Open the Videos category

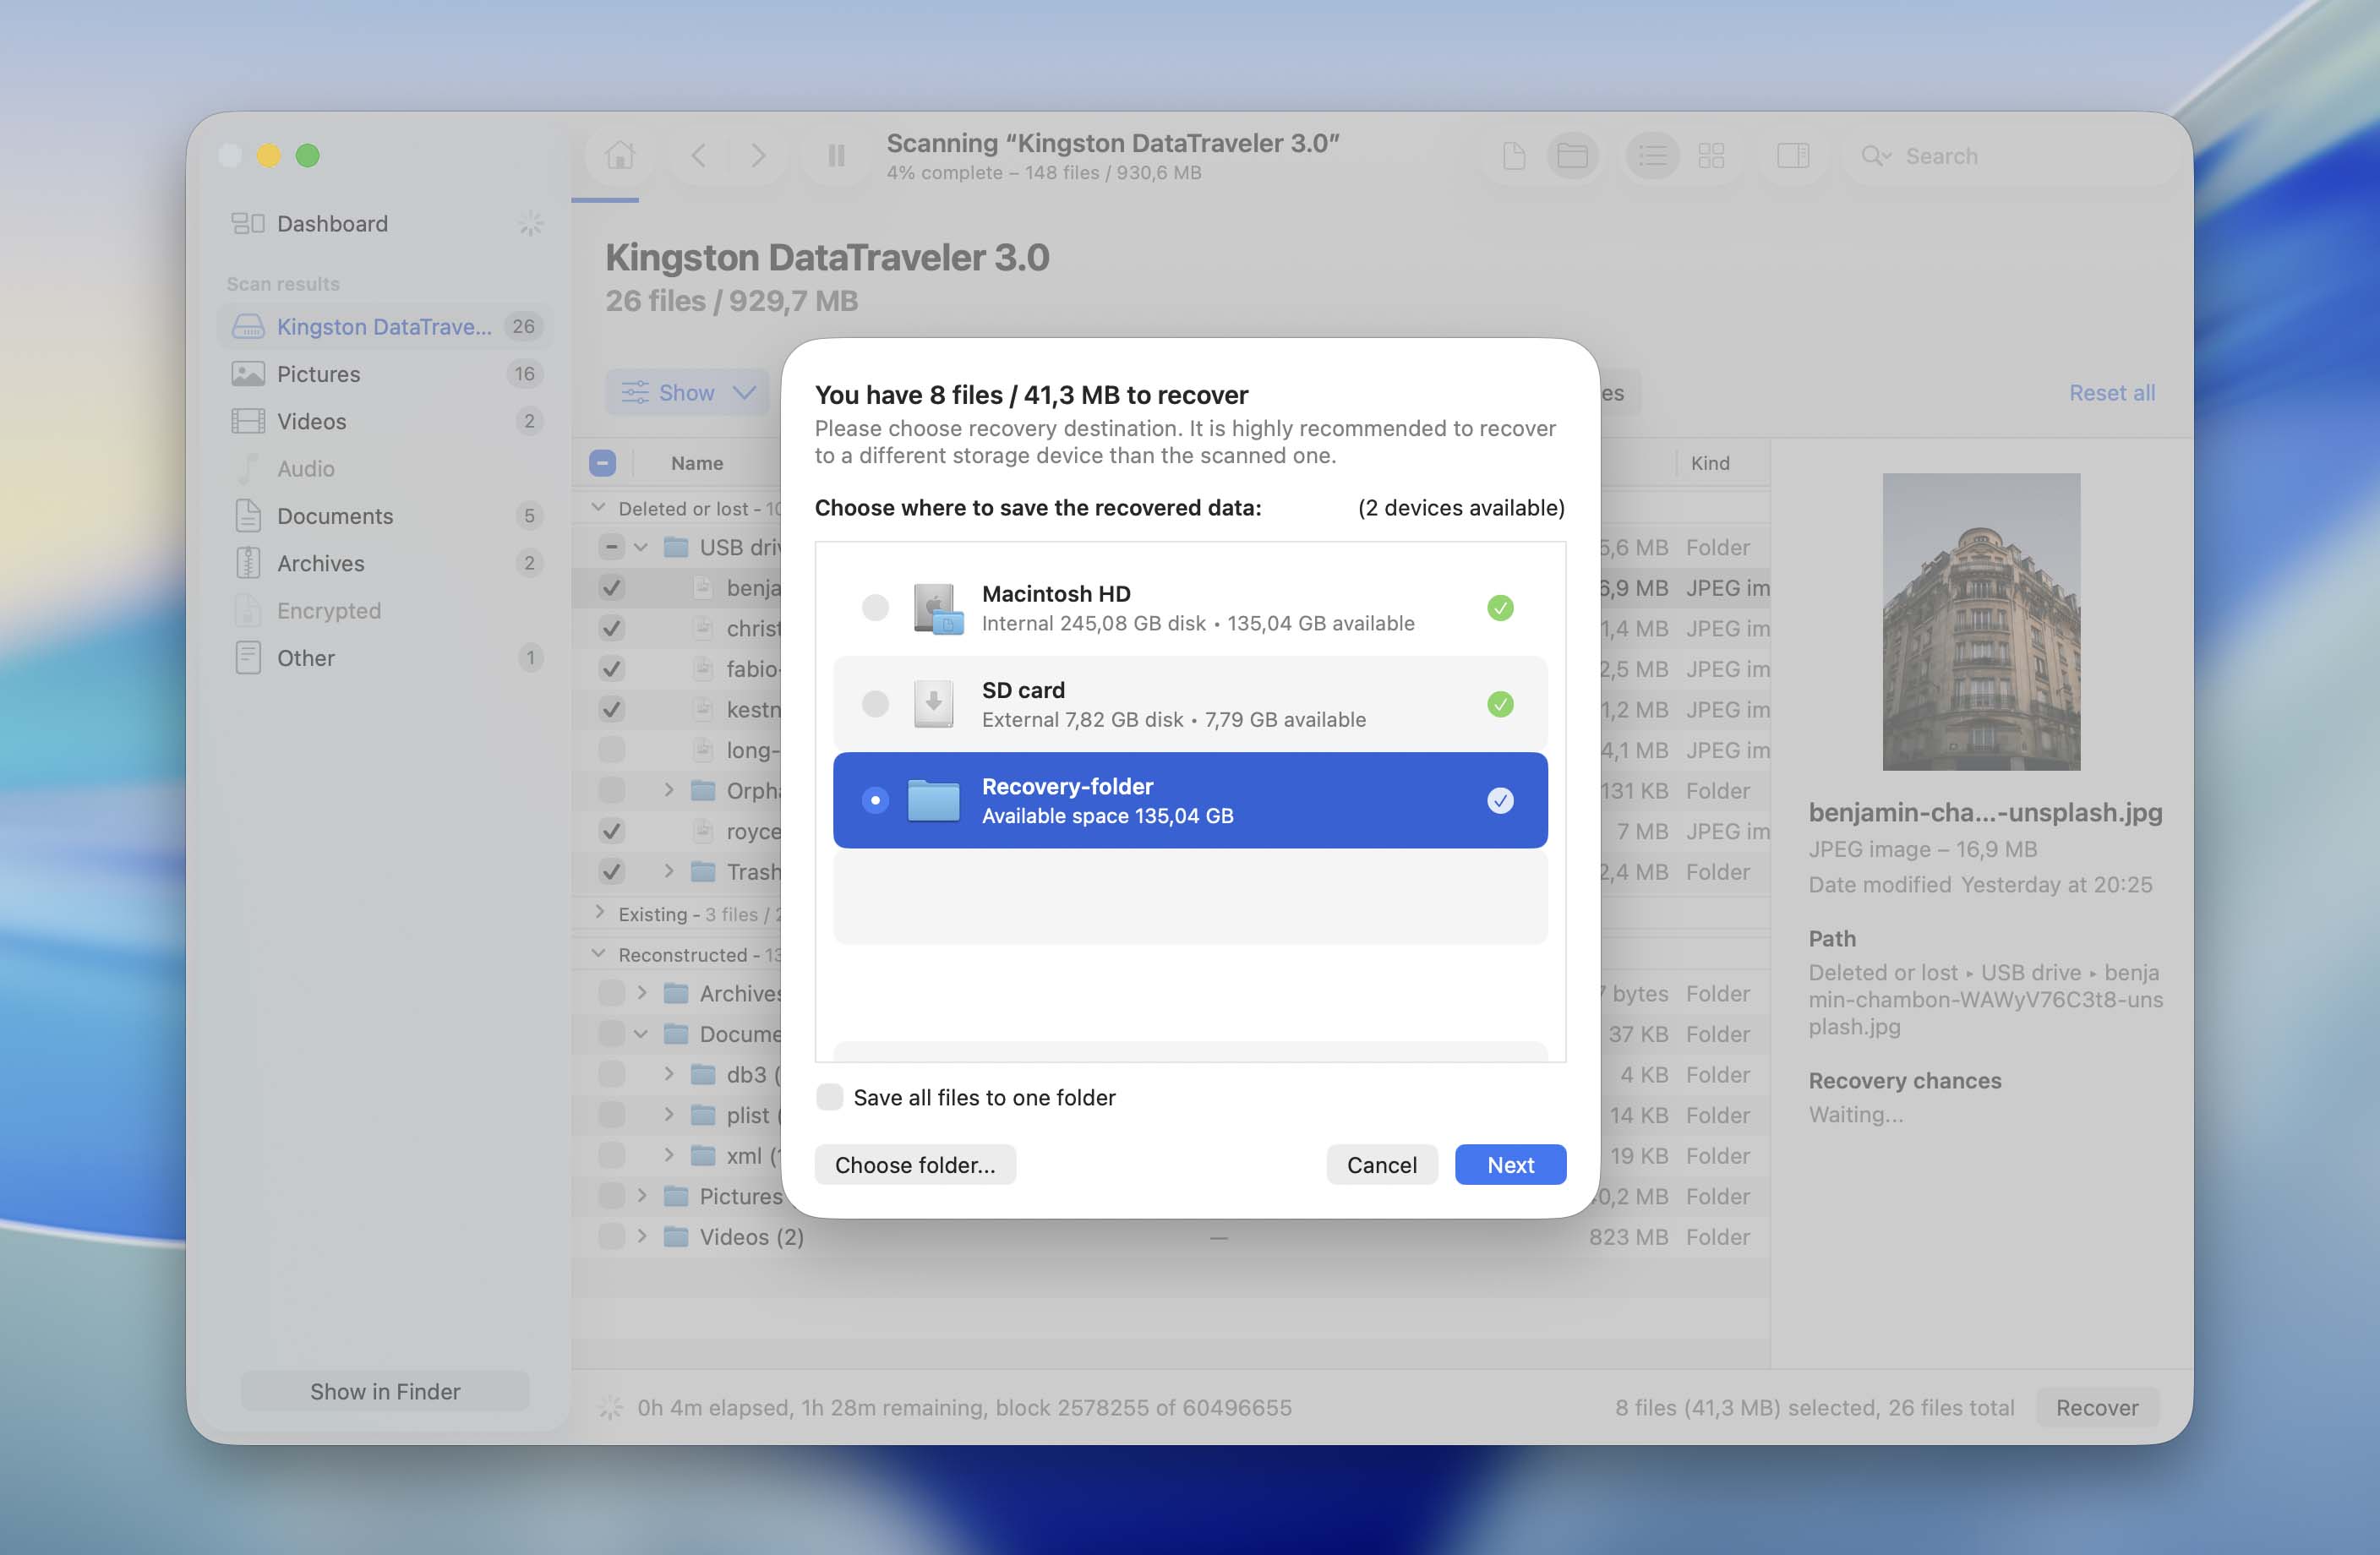tap(385, 421)
